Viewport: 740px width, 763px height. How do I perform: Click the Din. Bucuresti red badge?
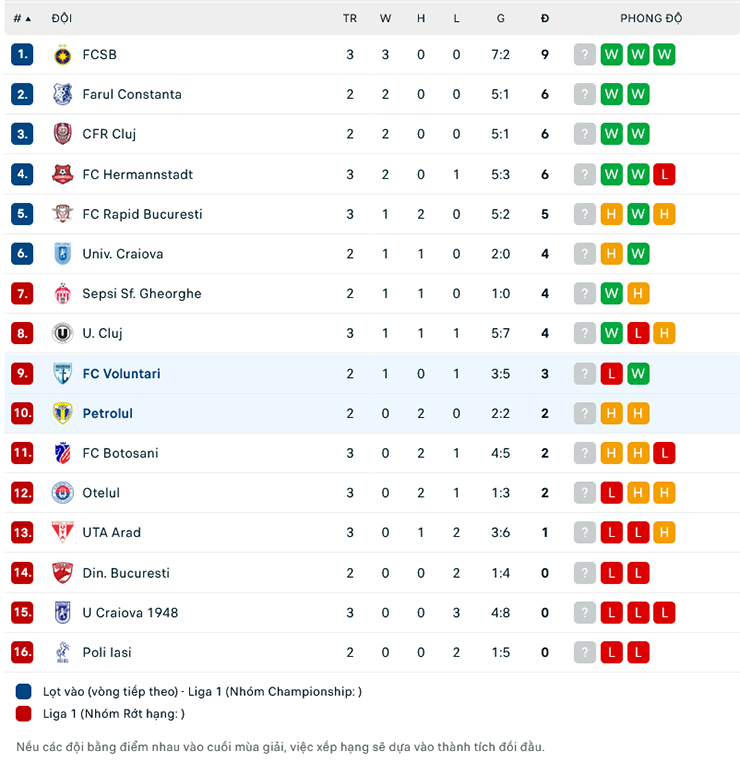63,573
